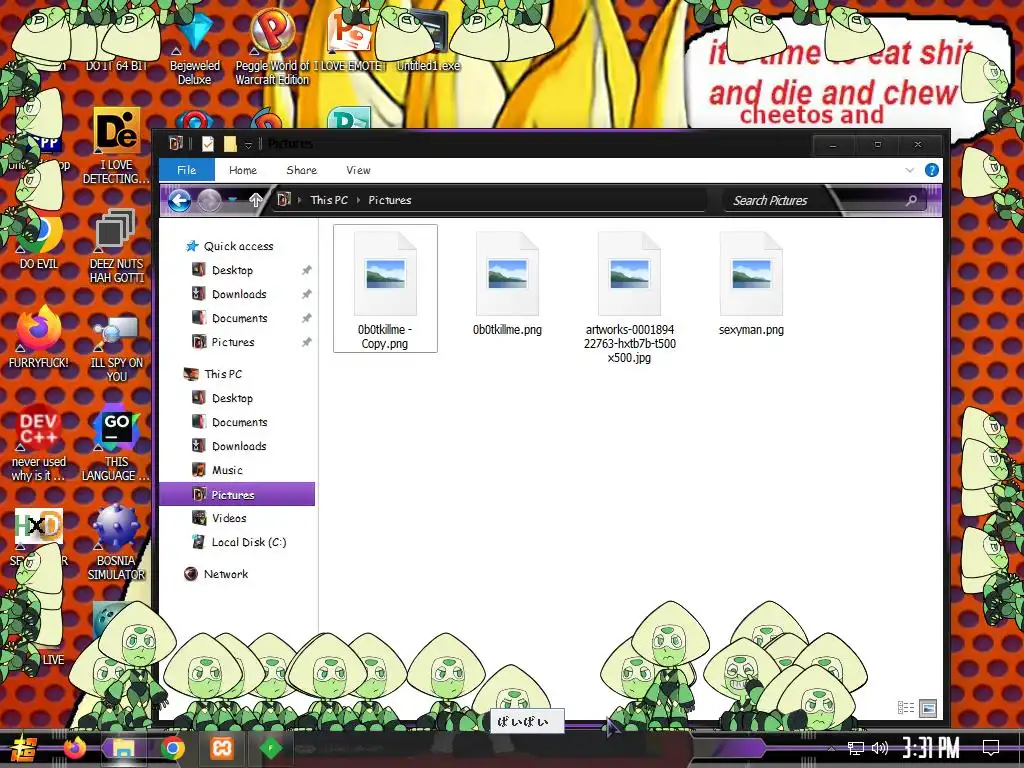Select highlighted Pictures under This PC

[x=237, y=494]
